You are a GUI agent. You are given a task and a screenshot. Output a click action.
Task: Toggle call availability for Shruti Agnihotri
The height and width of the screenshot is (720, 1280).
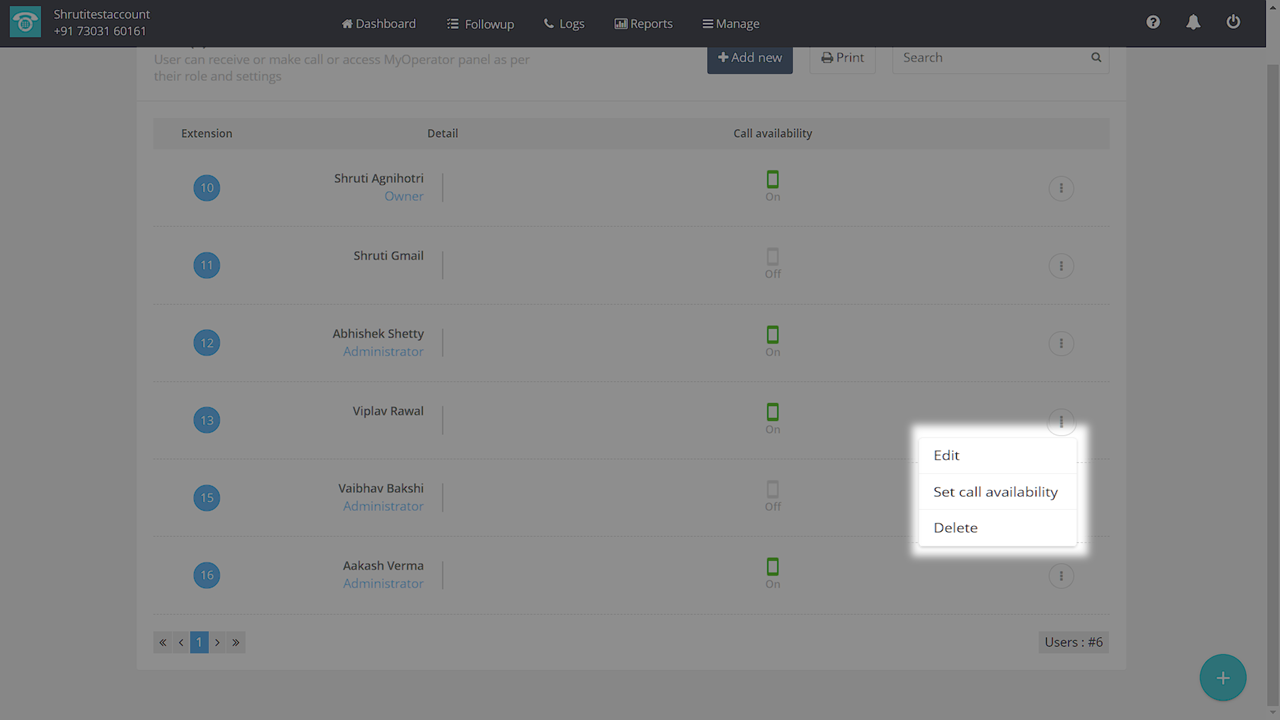[x=772, y=180]
